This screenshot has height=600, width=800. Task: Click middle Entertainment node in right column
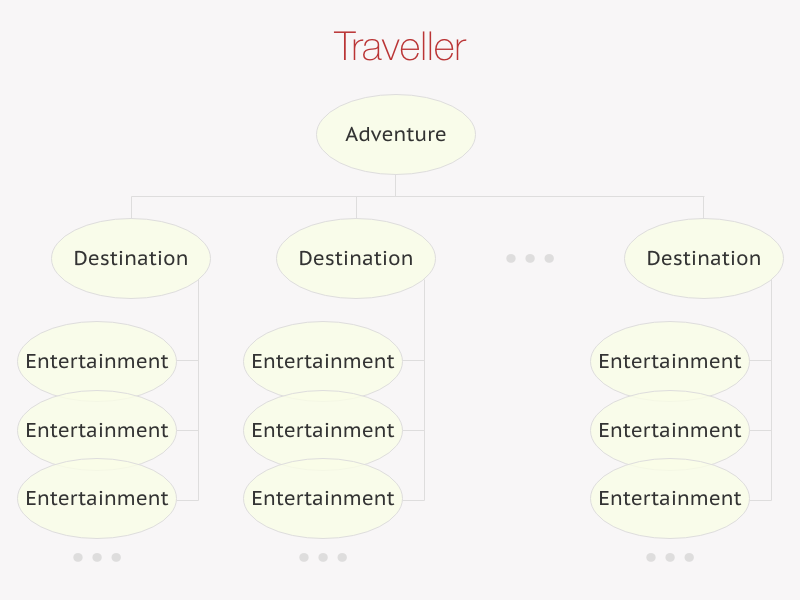pos(670,430)
